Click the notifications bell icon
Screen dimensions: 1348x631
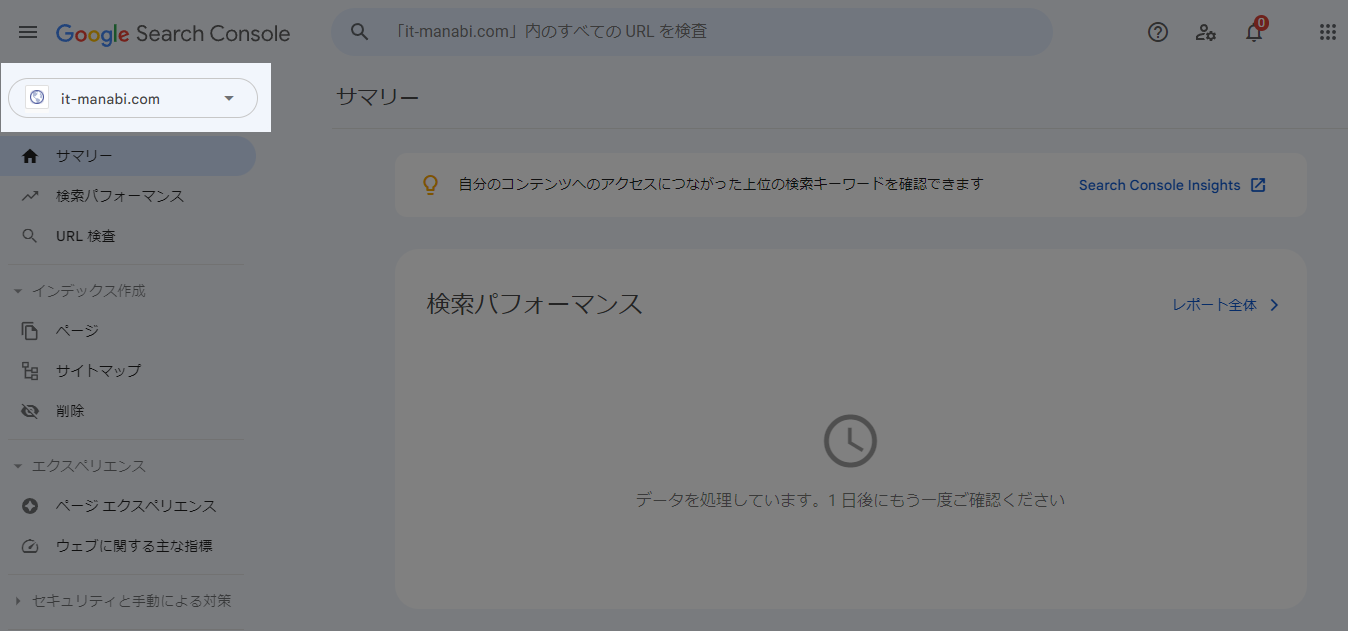point(1253,32)
